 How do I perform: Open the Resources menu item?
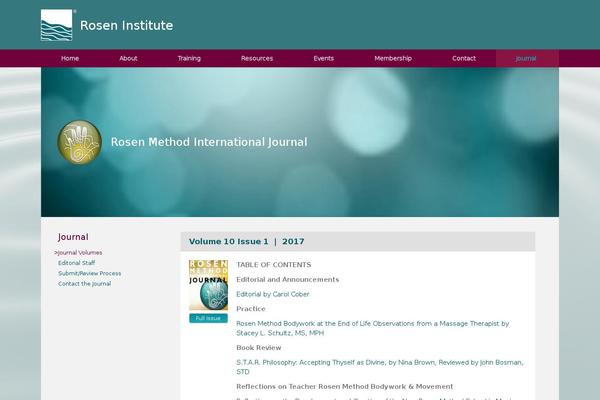pos(257,59)
